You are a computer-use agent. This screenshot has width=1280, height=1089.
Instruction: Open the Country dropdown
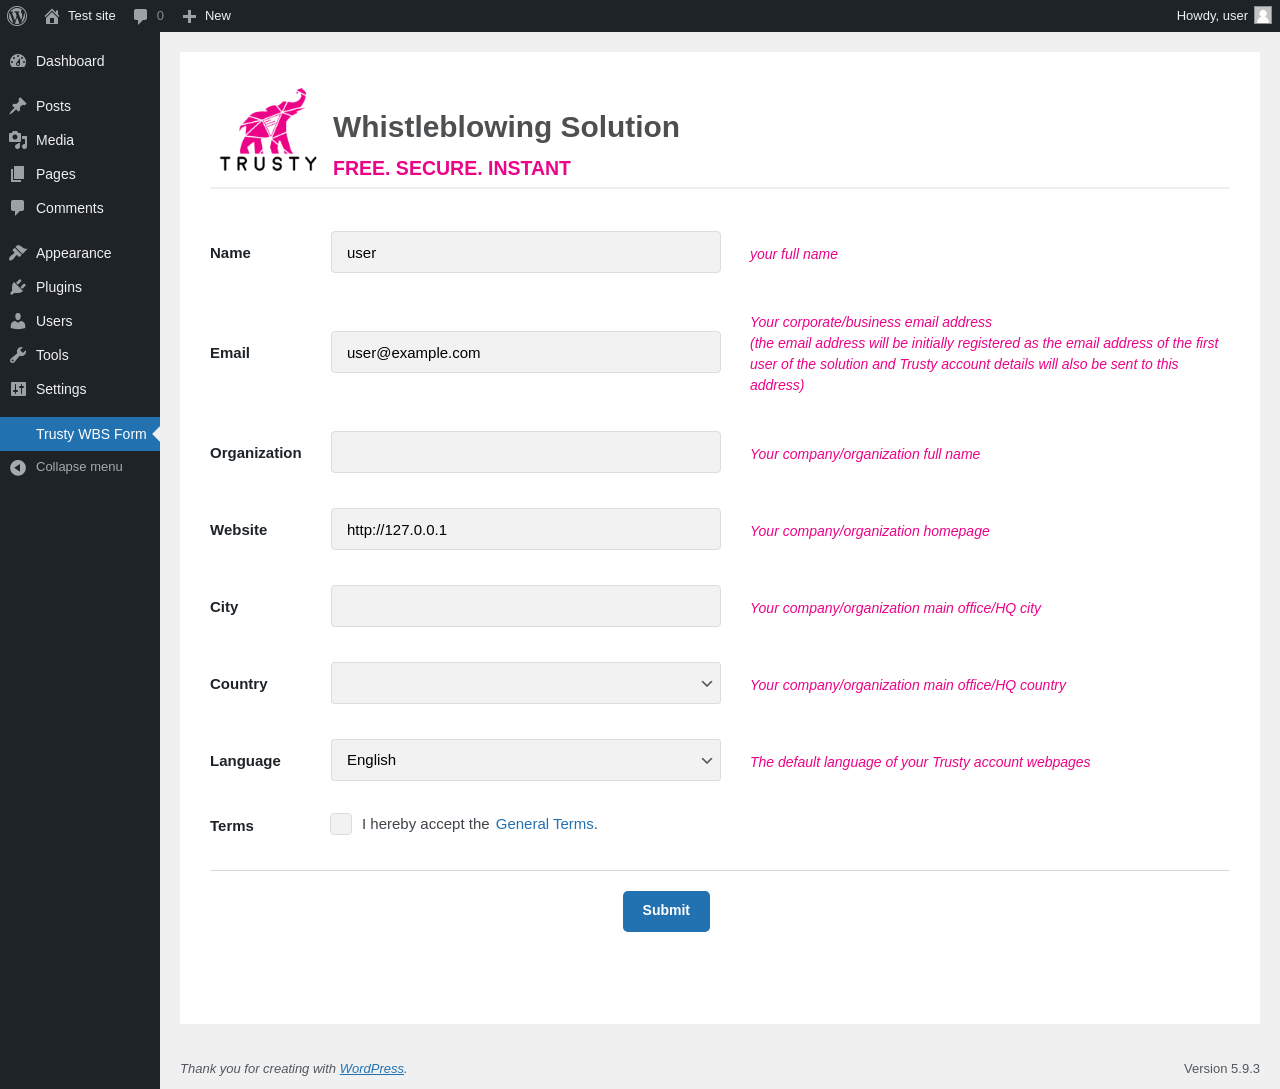[526, 683]
